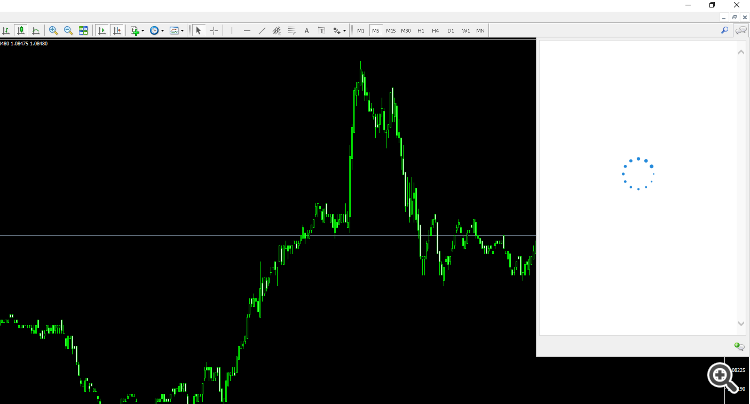Viewport: 750px width, 404px height.
Task: Close the inner chart window
Action: tap(745, 17)
